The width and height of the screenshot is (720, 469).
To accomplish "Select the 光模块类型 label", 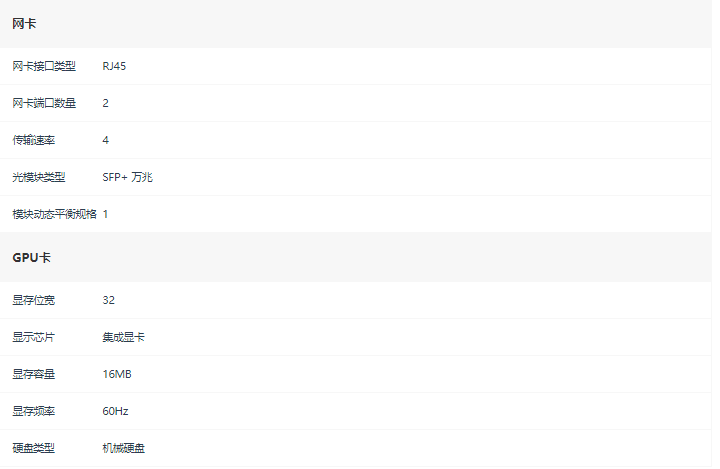I will coord(39,177).
